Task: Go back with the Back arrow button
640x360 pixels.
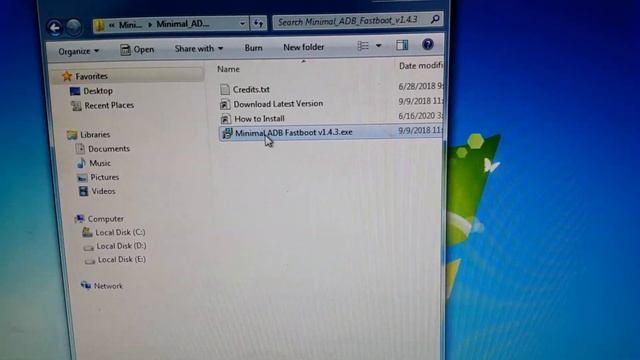Action: (x=55, y=27)
